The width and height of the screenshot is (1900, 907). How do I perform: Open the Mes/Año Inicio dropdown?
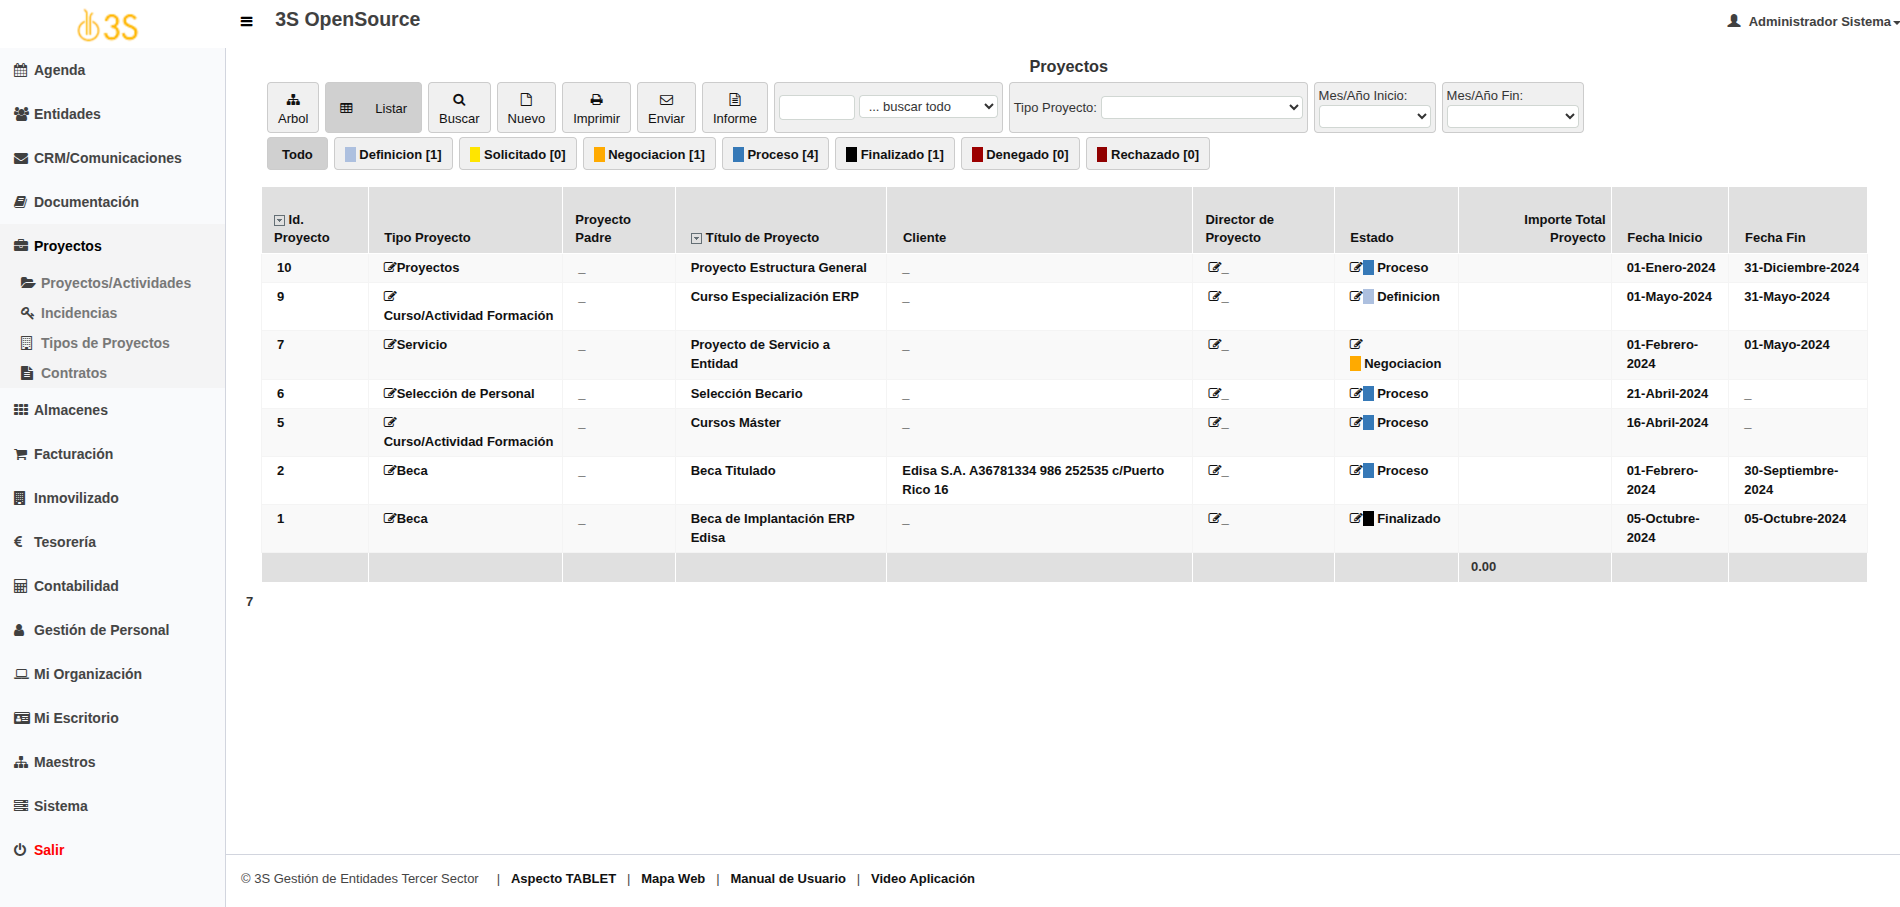(1374, 117)
